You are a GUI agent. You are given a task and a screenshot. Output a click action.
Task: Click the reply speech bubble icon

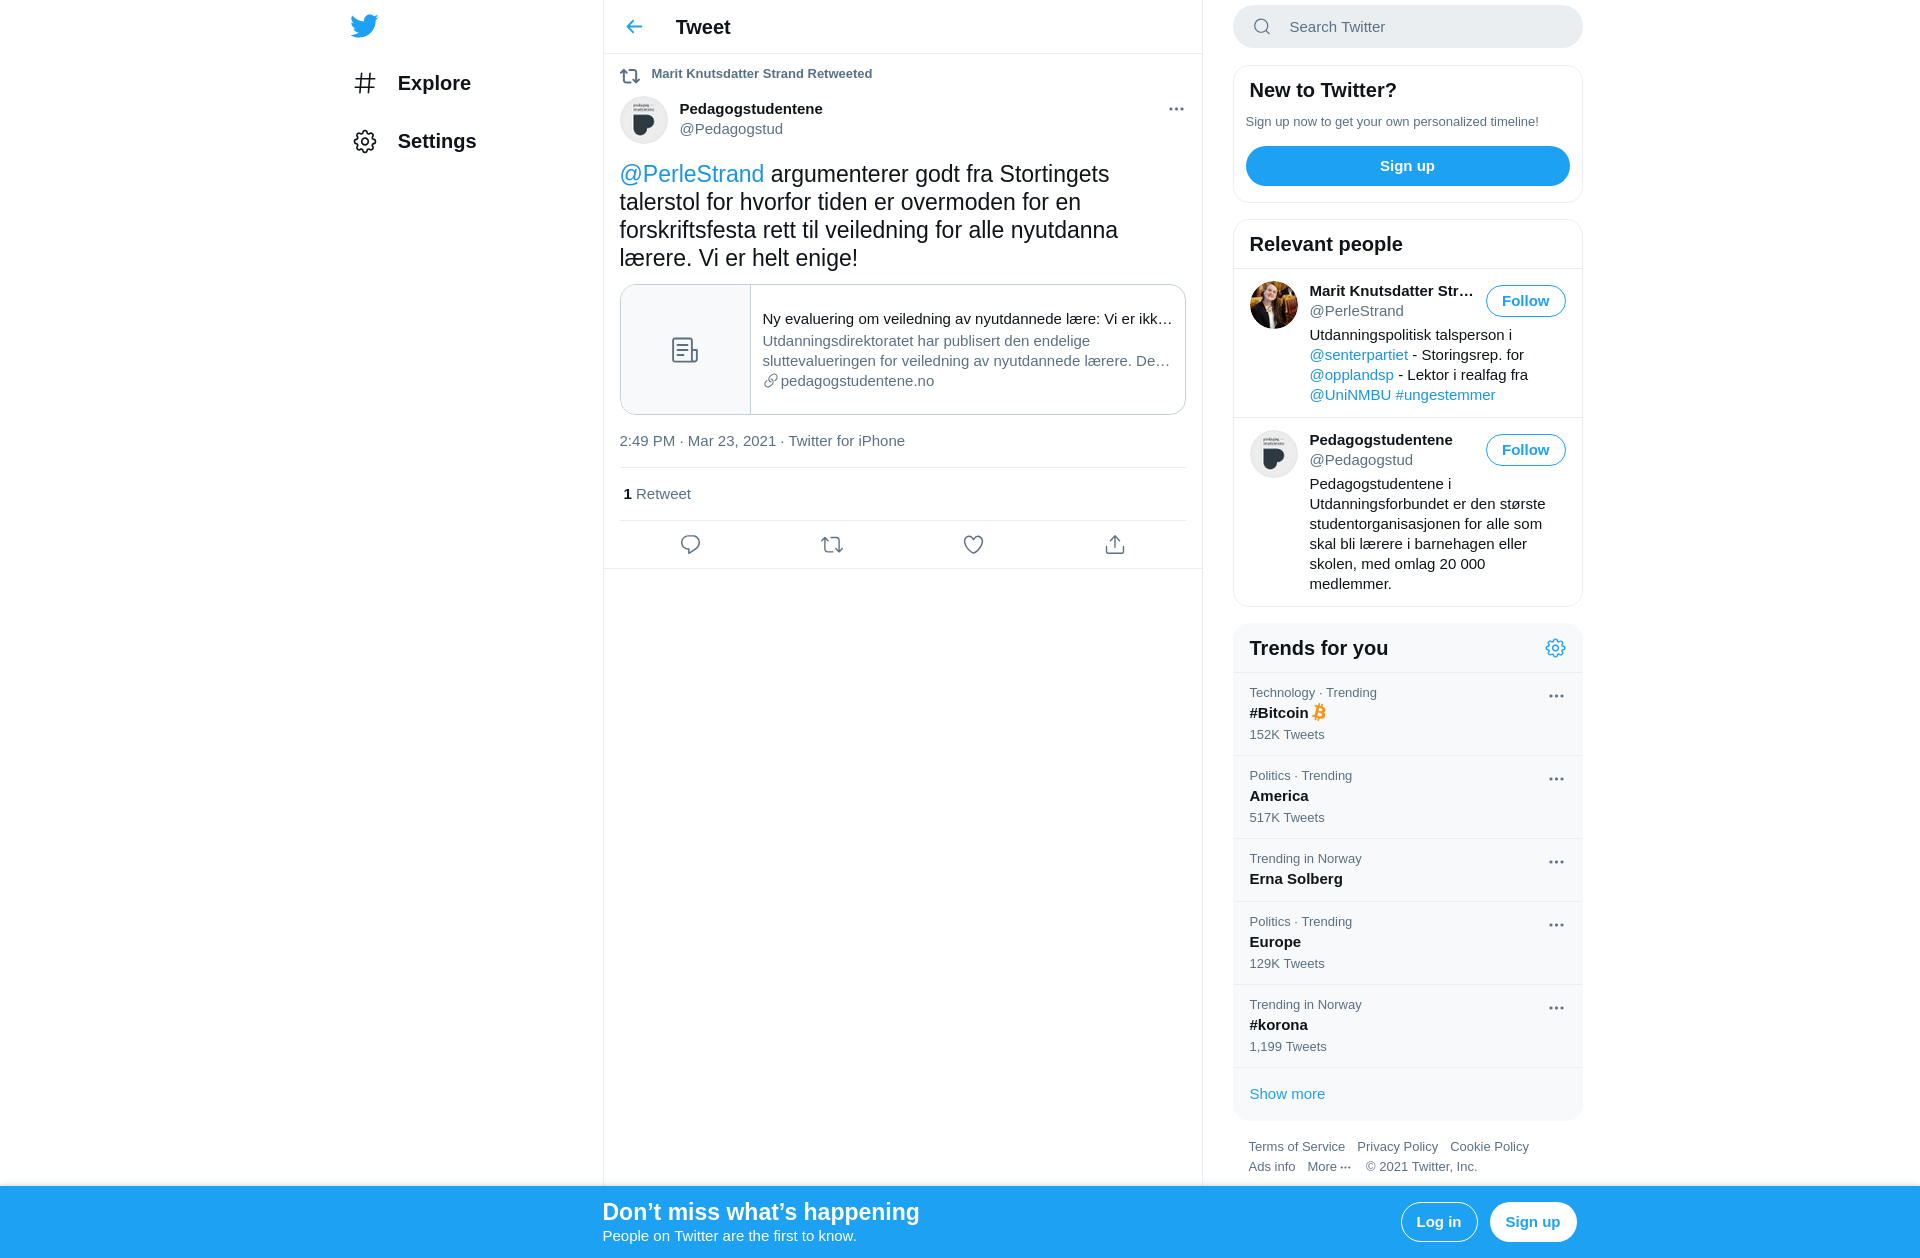[690, 545]
